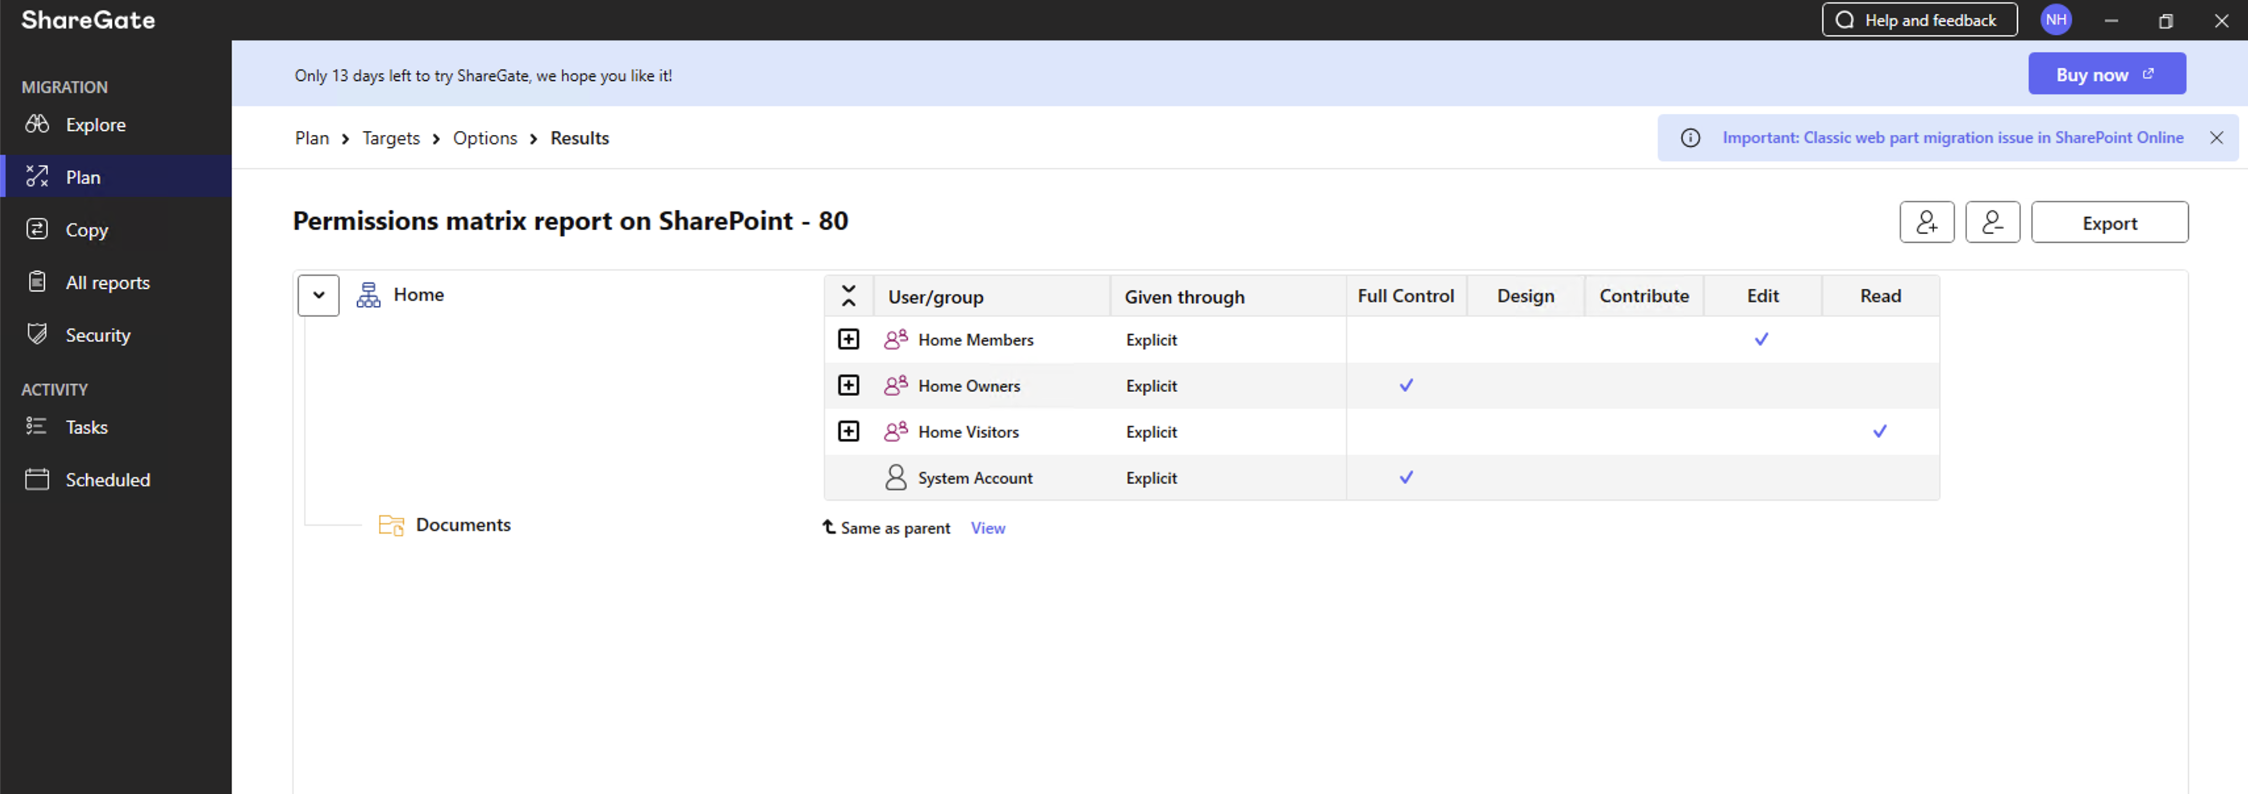Click the ShareGate logo

[x=88, y=20]
